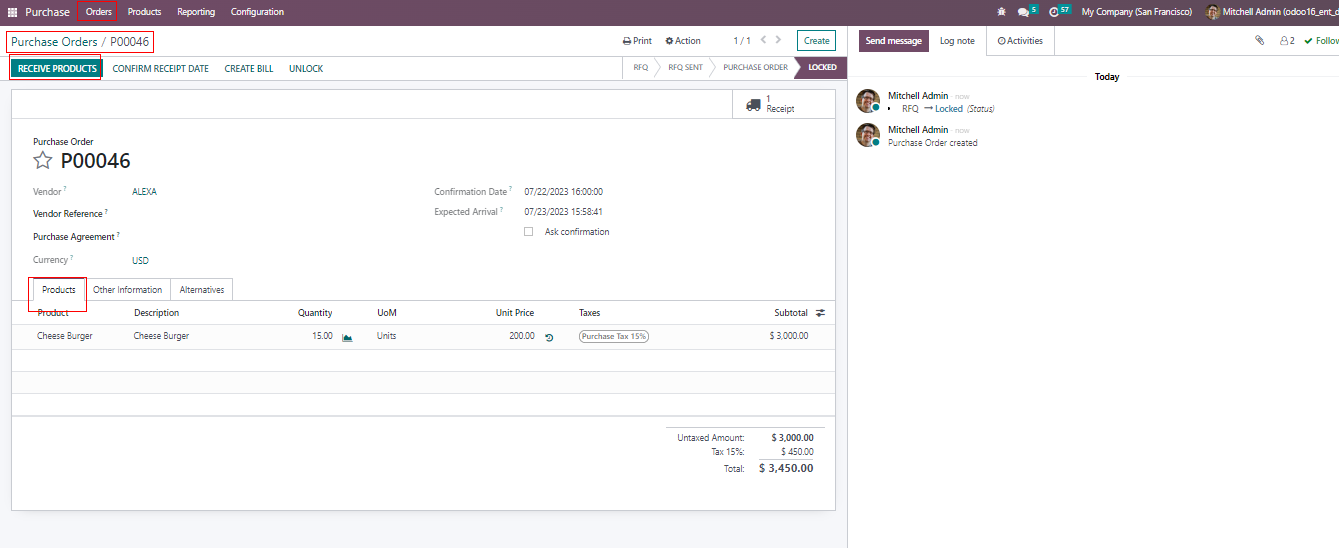Click the price history icon beside unit price
The width and height of the screenshot is (1339, 548).
click(x=549, y=337)
